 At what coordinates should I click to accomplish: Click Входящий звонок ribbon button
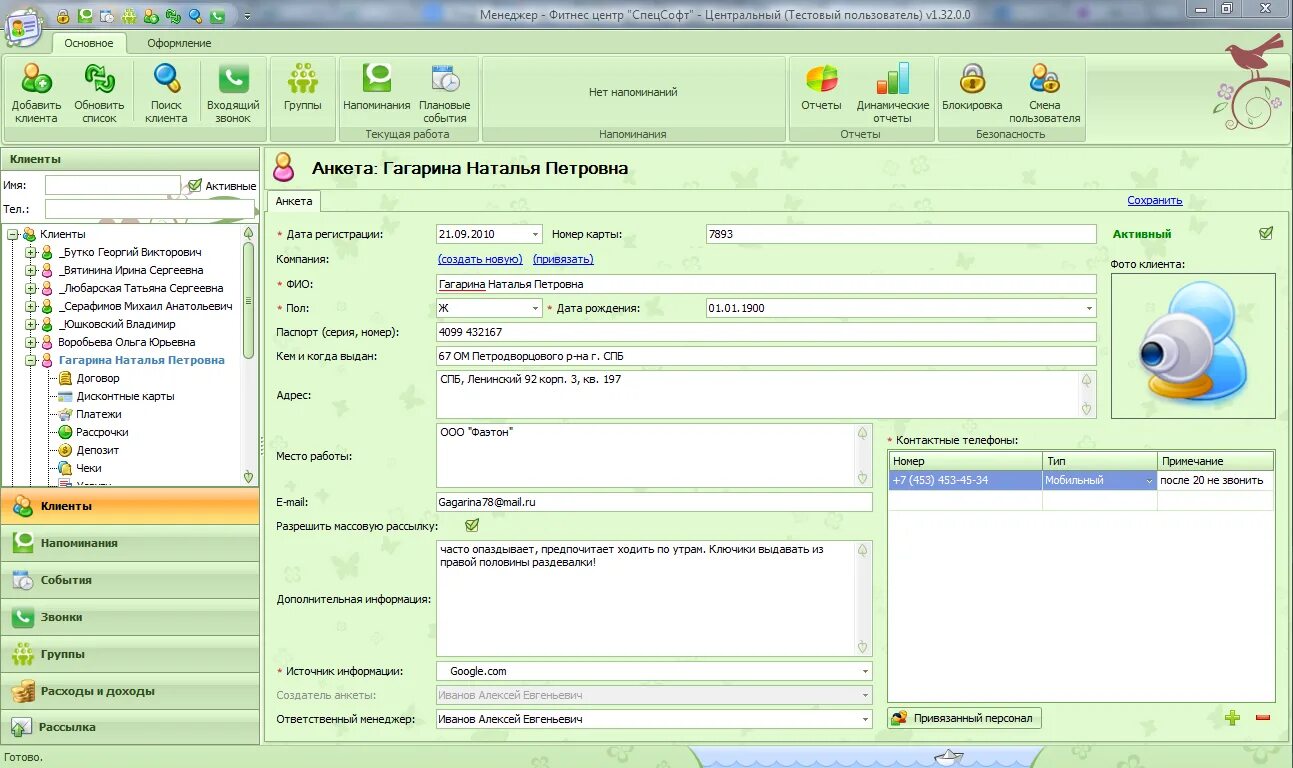233,93
